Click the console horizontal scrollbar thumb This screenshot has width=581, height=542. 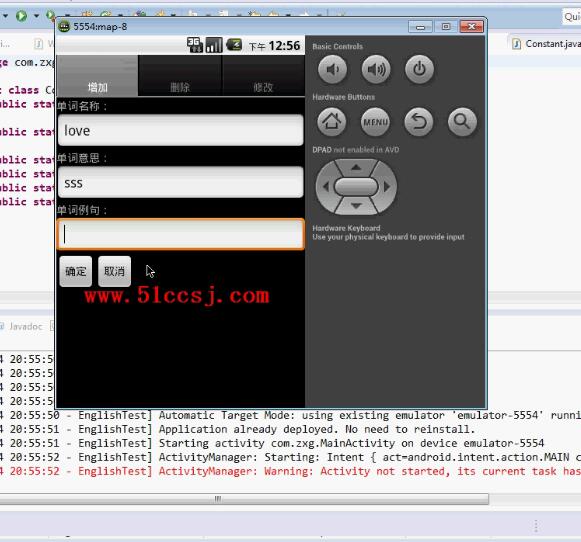click(244, 499)
